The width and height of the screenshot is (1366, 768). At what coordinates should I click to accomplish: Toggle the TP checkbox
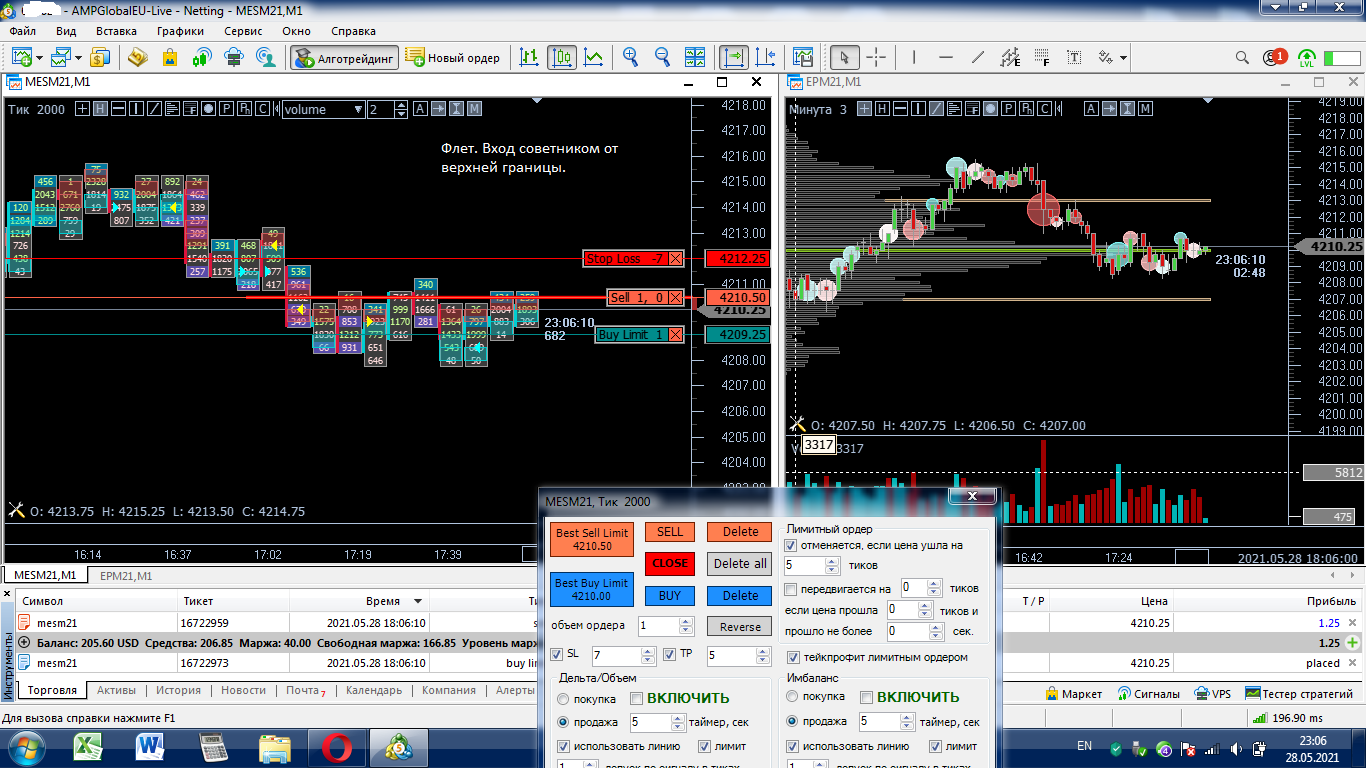[670, 655]
